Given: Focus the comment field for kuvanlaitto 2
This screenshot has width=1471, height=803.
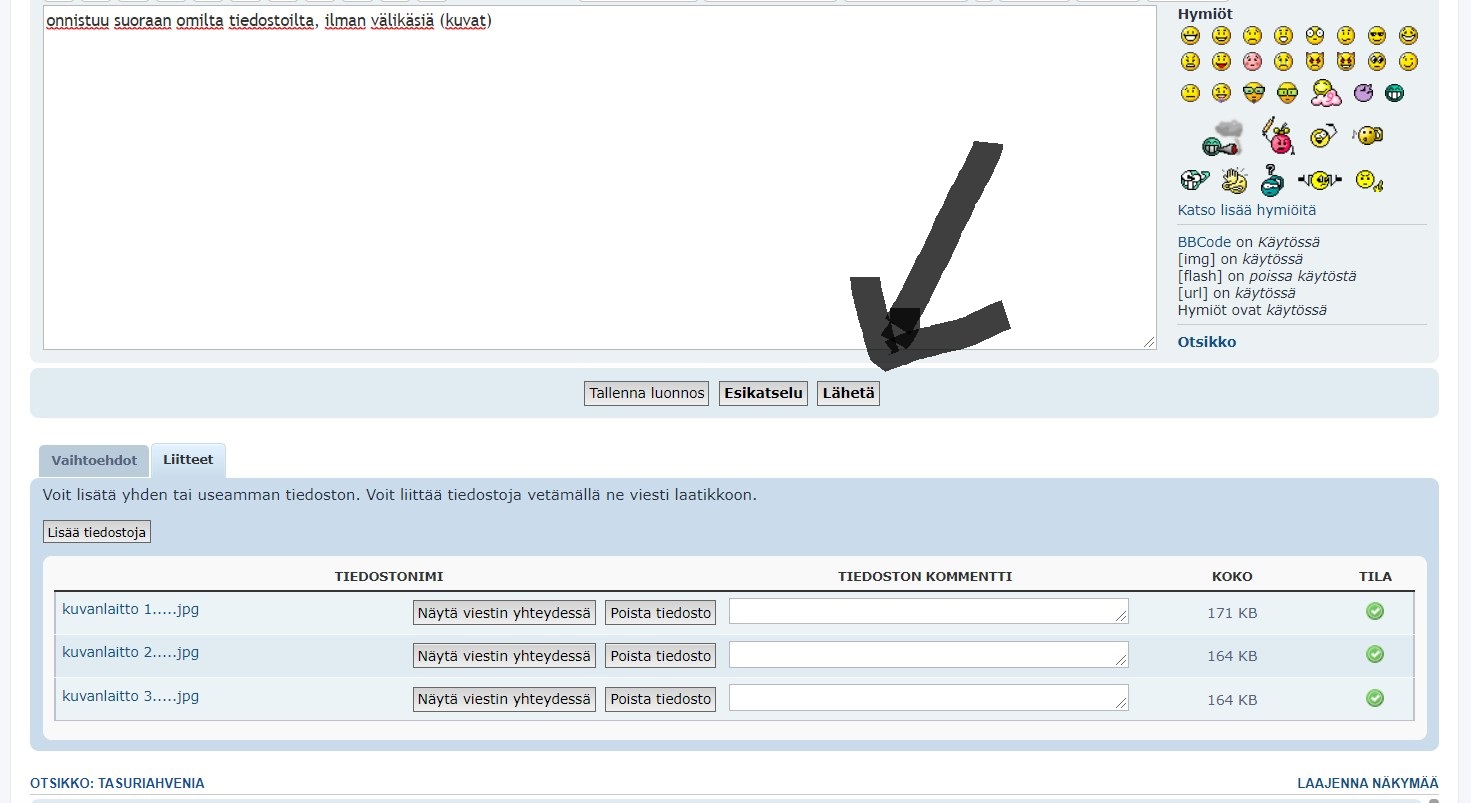Looking at the screenshot, I should click(x=928, y=655).
